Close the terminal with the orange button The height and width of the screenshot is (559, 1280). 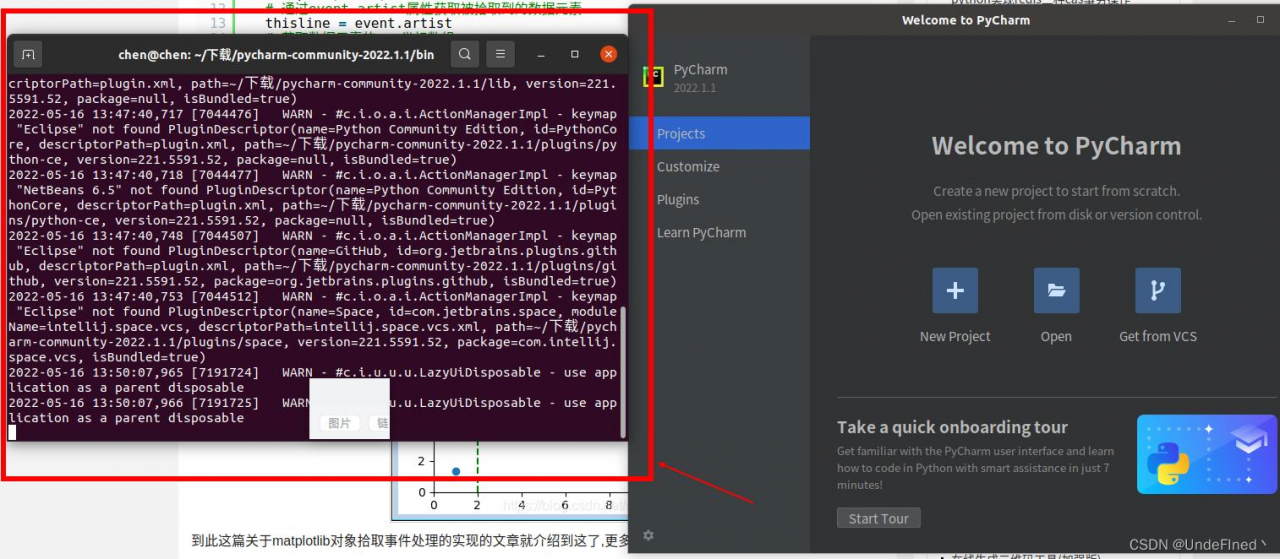coord(608,54)
